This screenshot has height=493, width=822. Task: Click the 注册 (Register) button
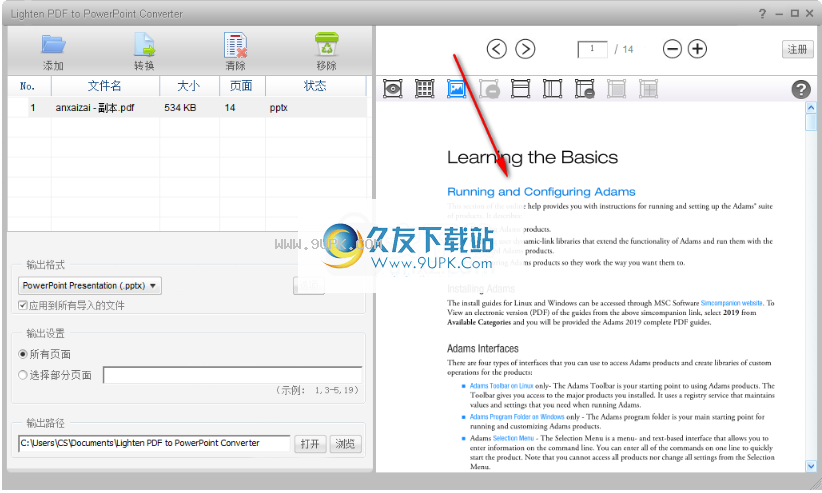(x=797, y=49)
